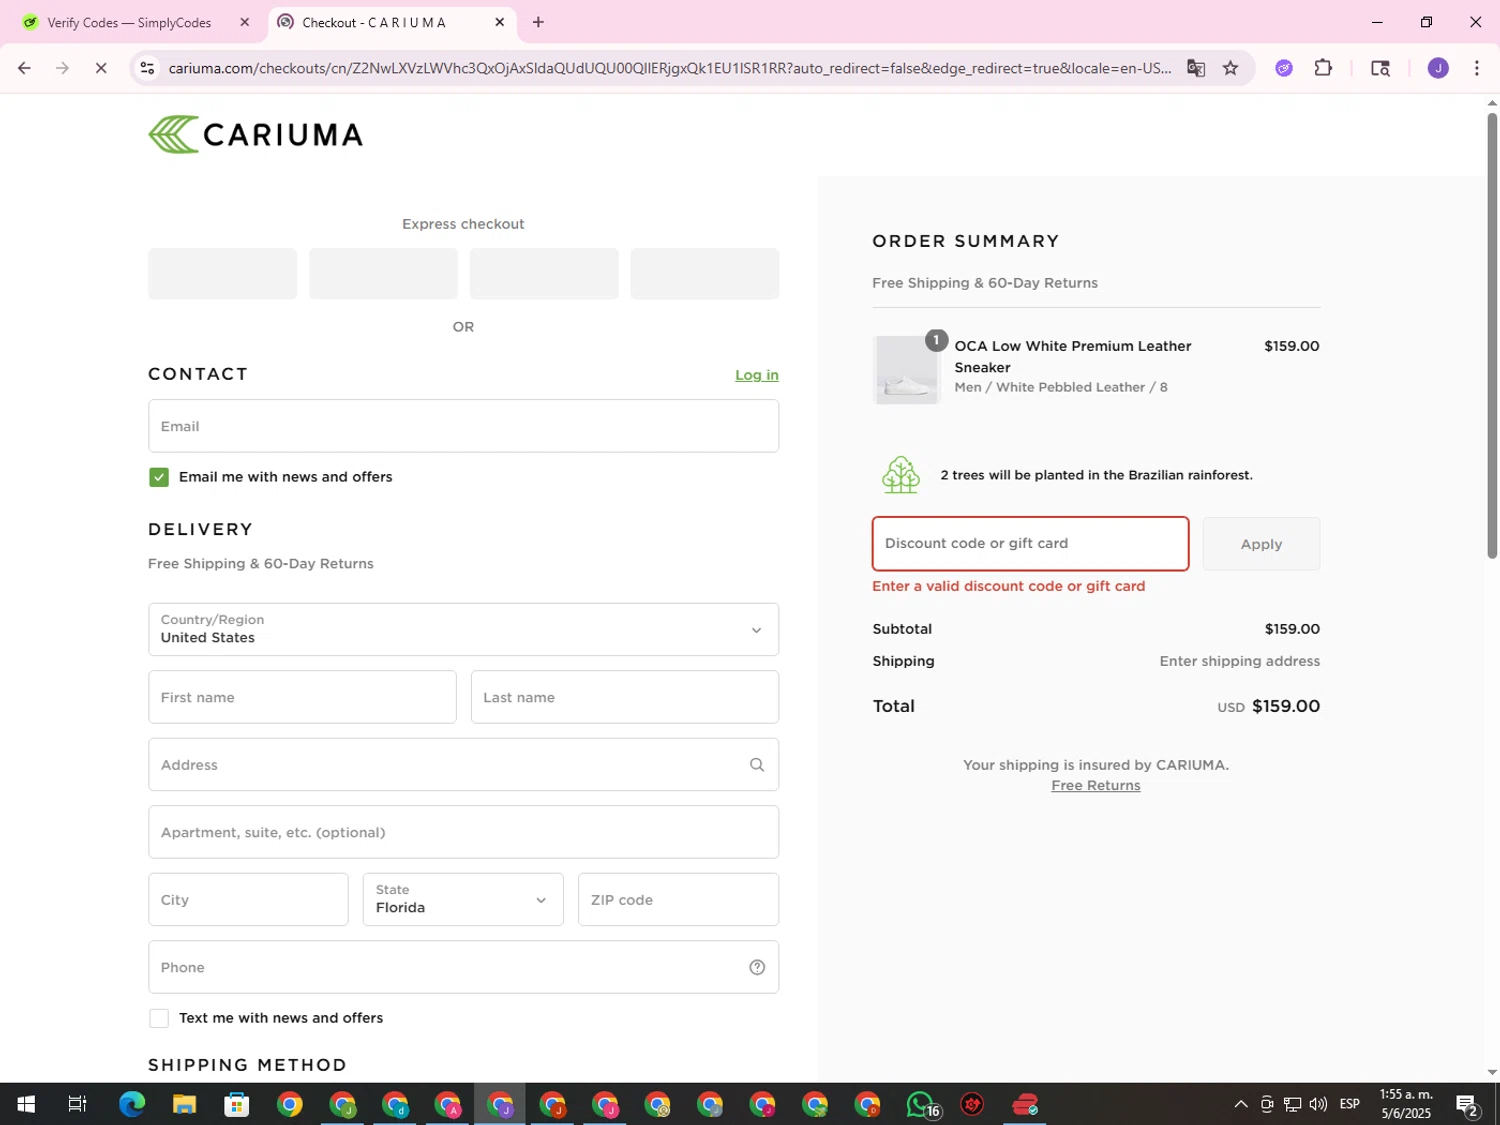Screen dimensions: 1500x1125
Task: Open Task View on the taskbar
Action: (x=77, y=1105)
